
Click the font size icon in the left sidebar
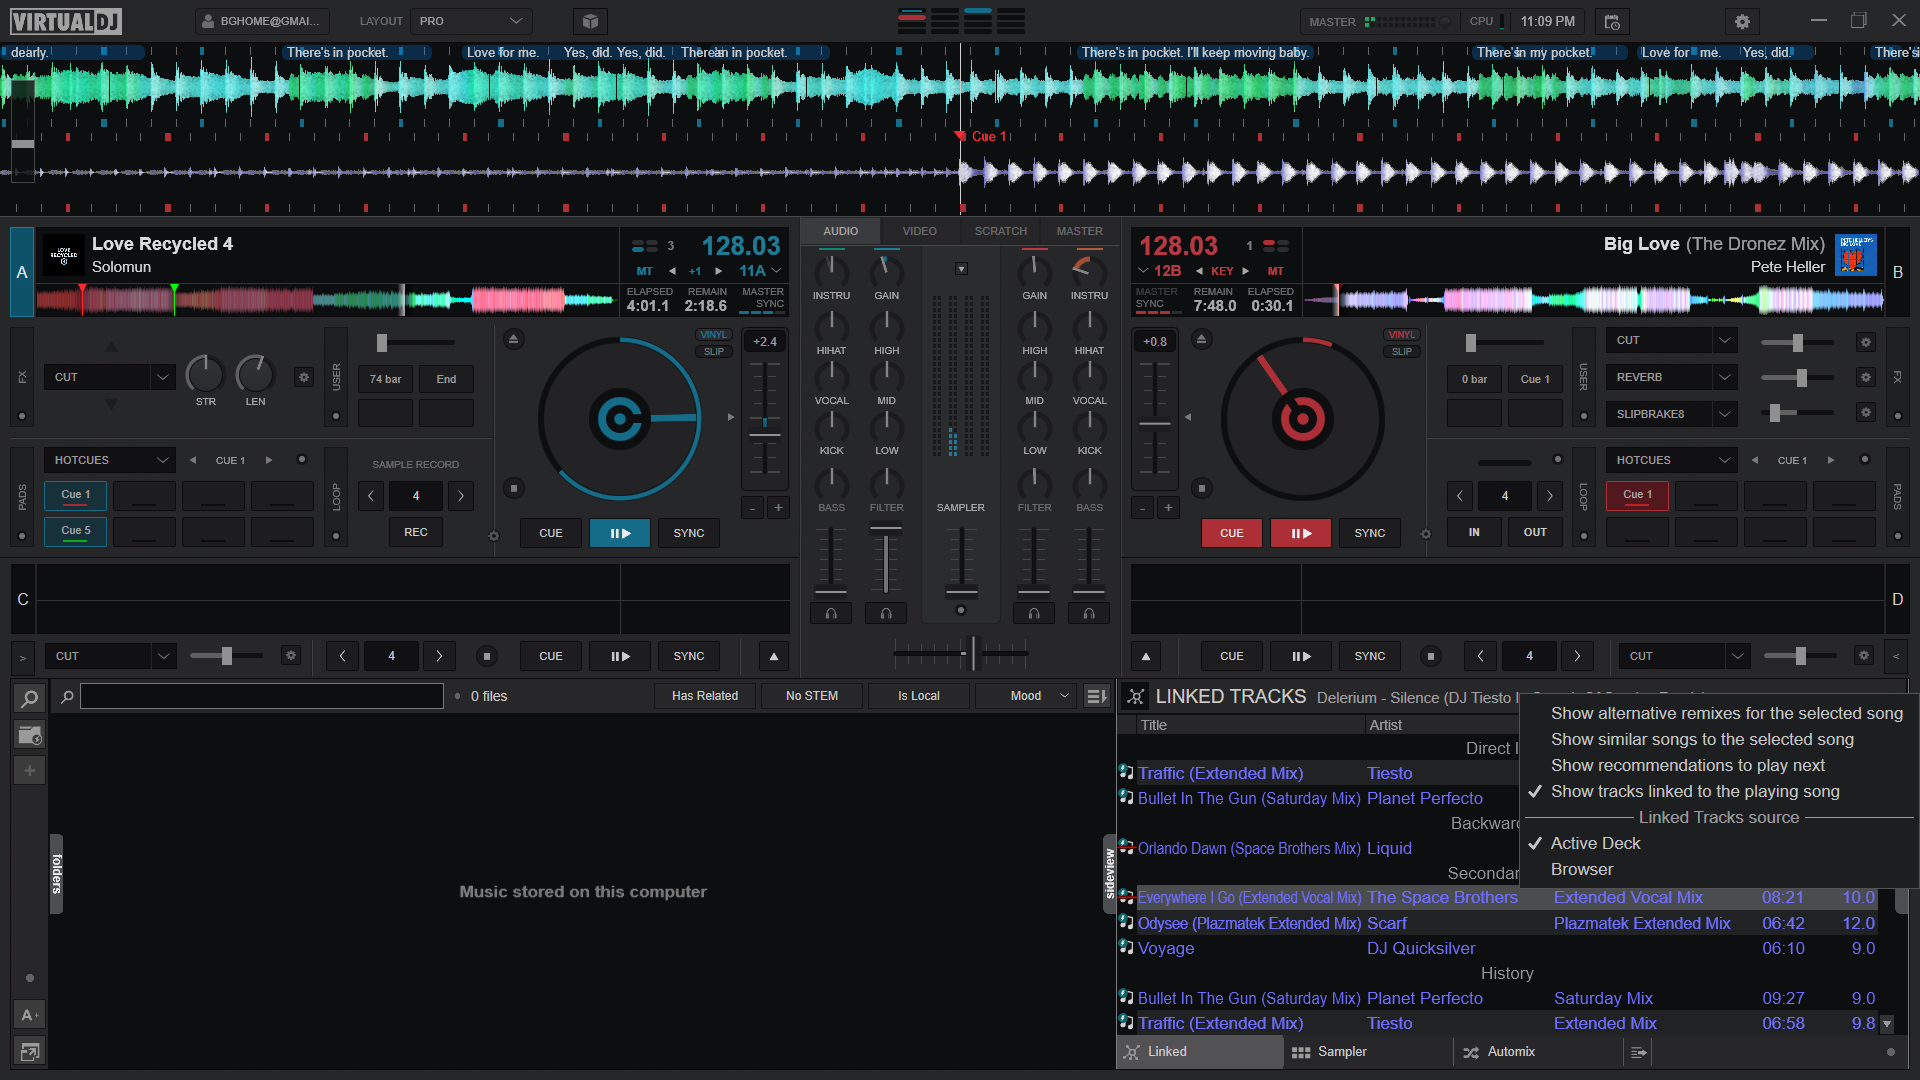(30, 1015)
